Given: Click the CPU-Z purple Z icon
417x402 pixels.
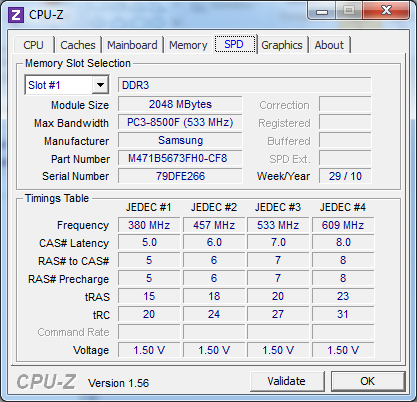Looking at the screenshot, I should click(x=16, y=15).
